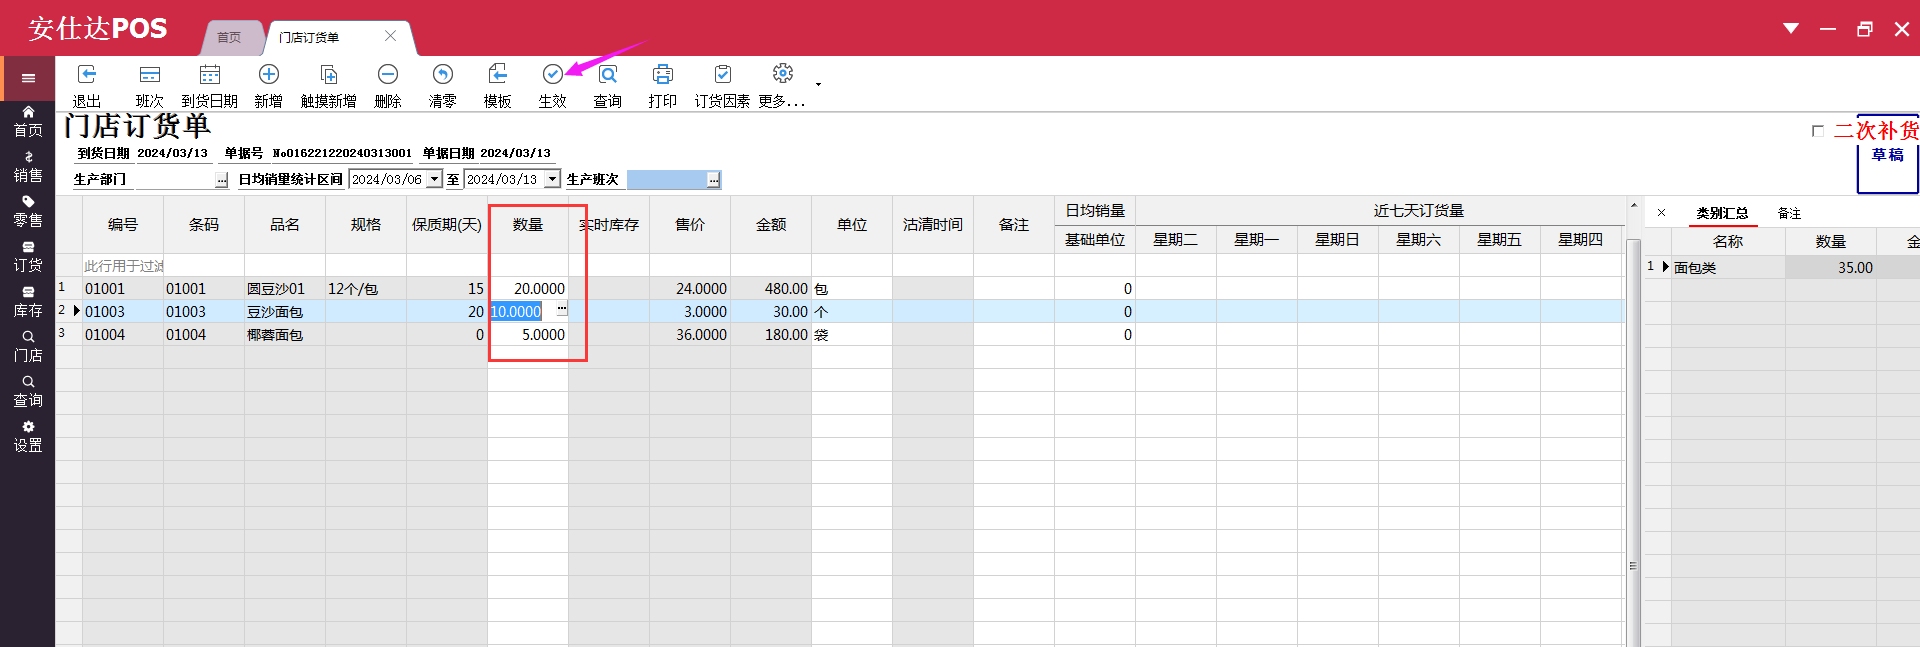Open the start date 2024/03/06 dropdown

click(x=434, y=179)
